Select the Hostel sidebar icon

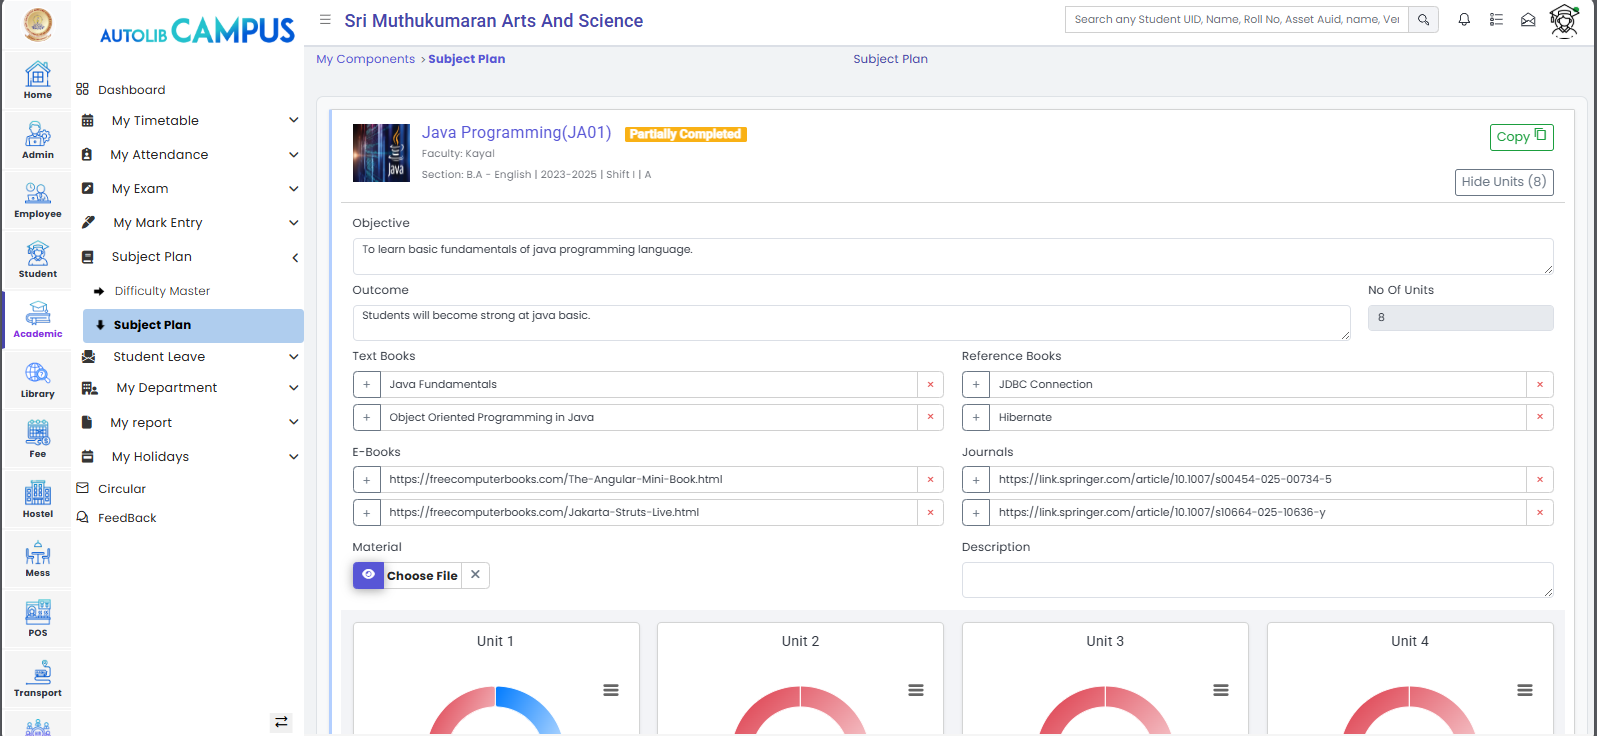38,498
